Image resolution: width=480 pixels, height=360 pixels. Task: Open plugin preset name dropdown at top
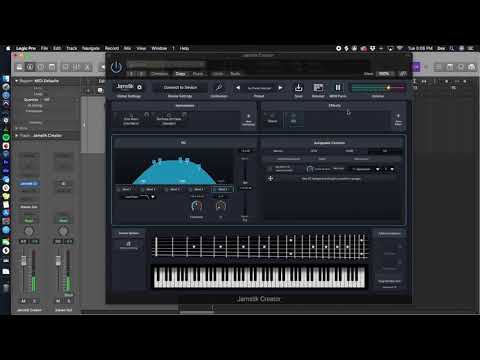click(x=166, y=64)
